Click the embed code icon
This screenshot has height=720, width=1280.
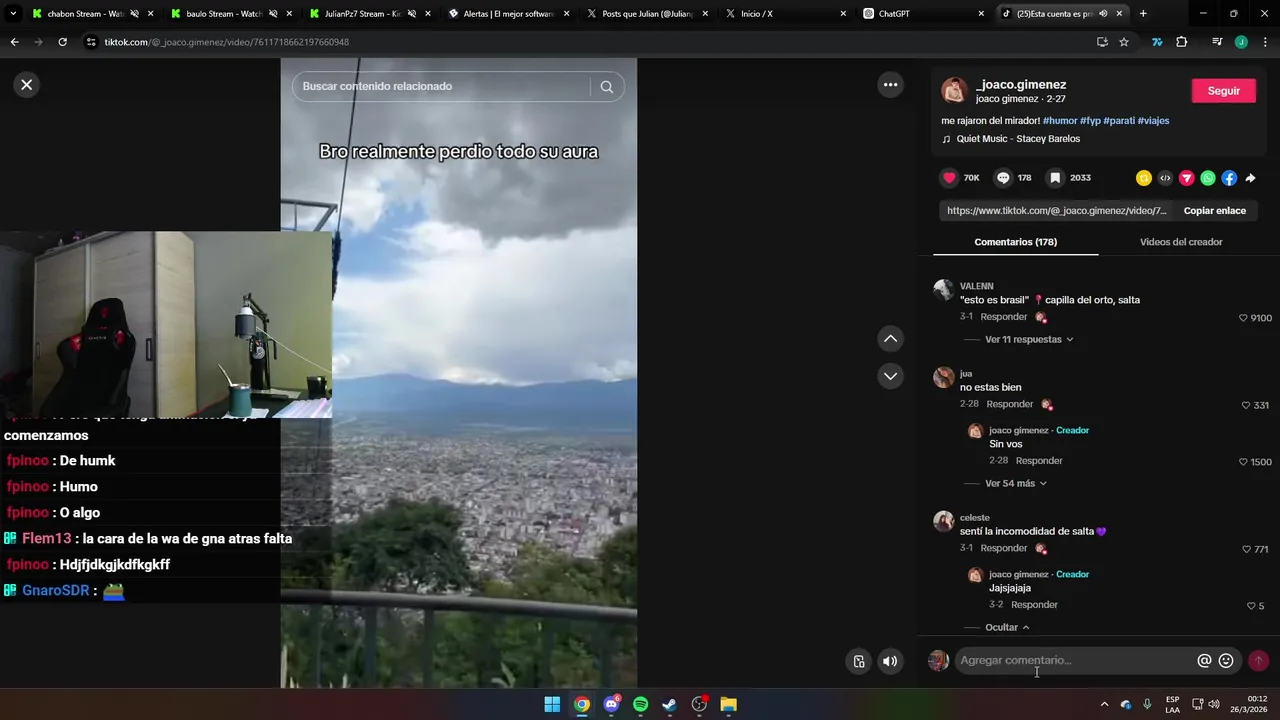click(x=1165, y=178)
